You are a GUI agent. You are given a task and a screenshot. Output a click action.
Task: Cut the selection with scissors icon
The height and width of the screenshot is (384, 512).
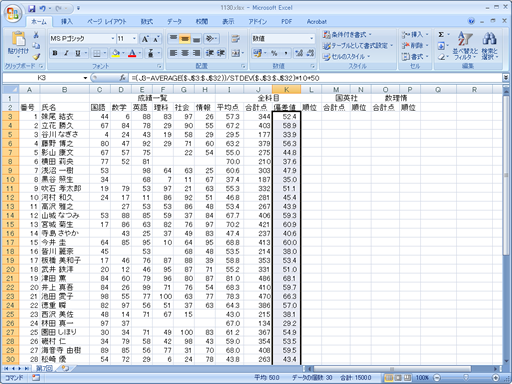click(36, 35)
